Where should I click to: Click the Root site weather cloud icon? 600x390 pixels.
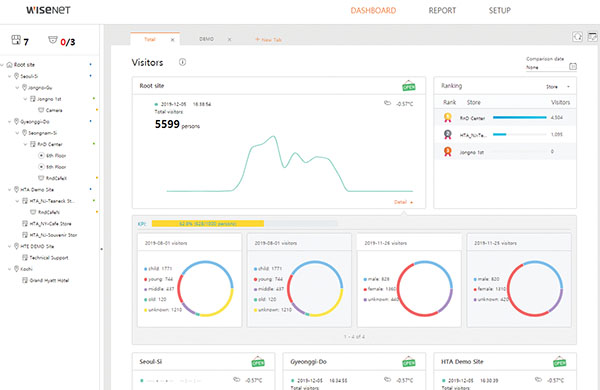[x=387, y=103]
